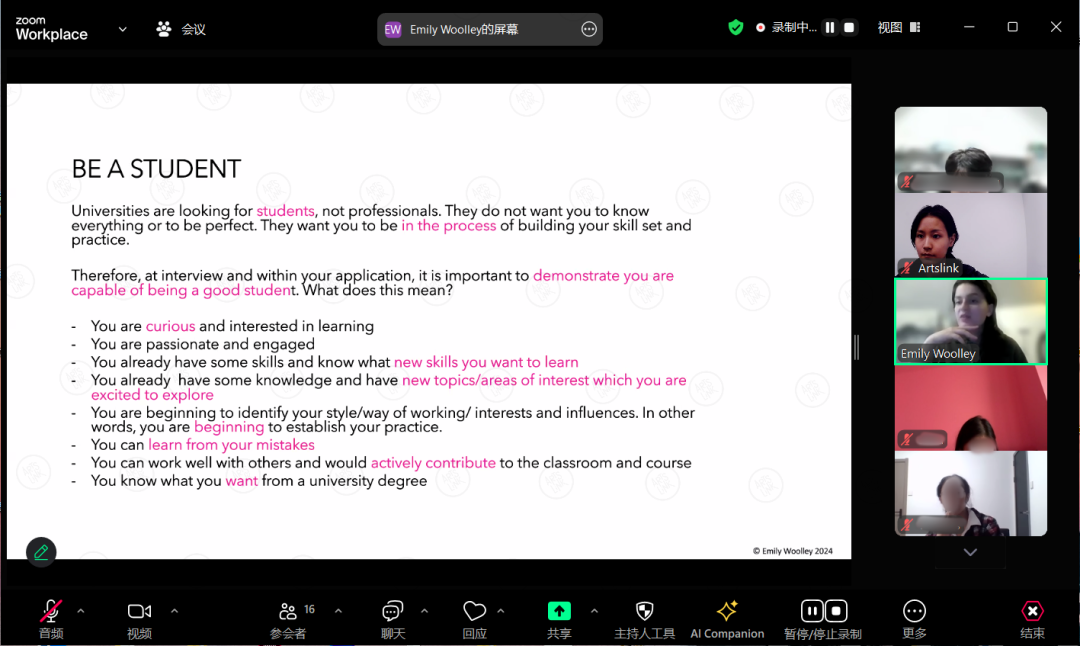The width and height of the screenshot is (1080, 646).
Task: Unmute the microphone audio icon
Action: [x=51, y=611]
